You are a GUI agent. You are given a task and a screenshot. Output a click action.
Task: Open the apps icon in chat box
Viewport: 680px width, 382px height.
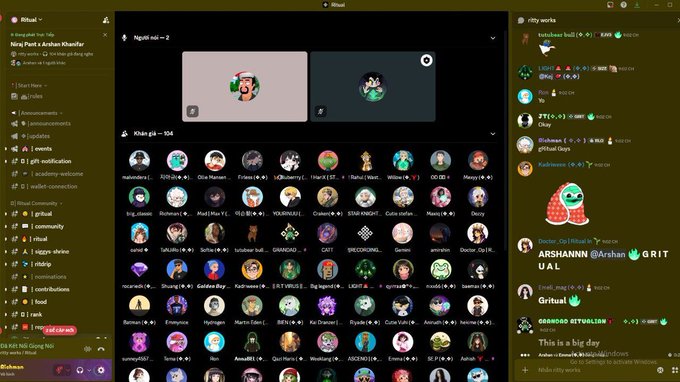coord(675,370)
